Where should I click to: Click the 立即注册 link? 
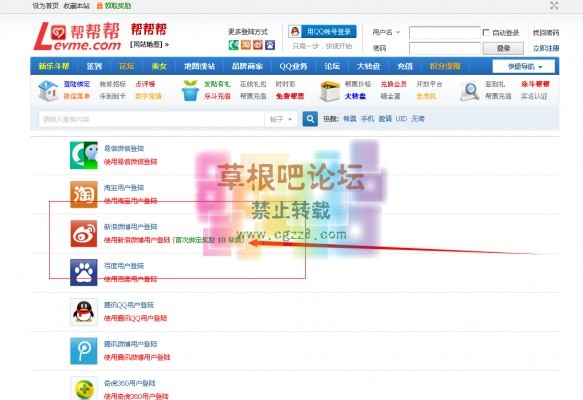(x=545, y=48)
